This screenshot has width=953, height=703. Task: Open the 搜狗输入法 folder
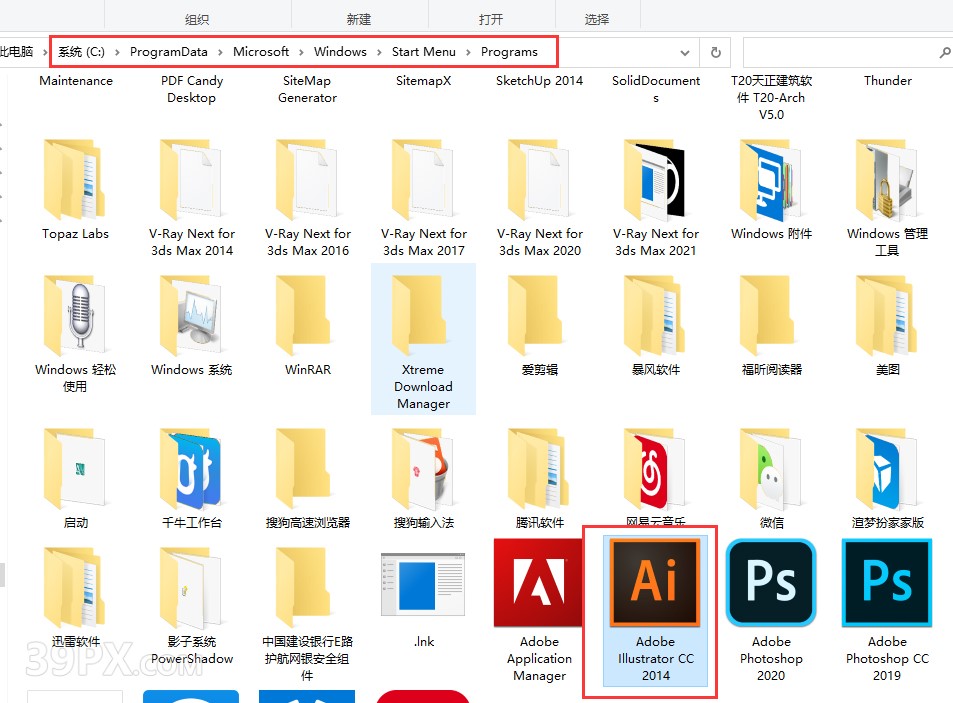pyautogui.click(x=423, y=465)
